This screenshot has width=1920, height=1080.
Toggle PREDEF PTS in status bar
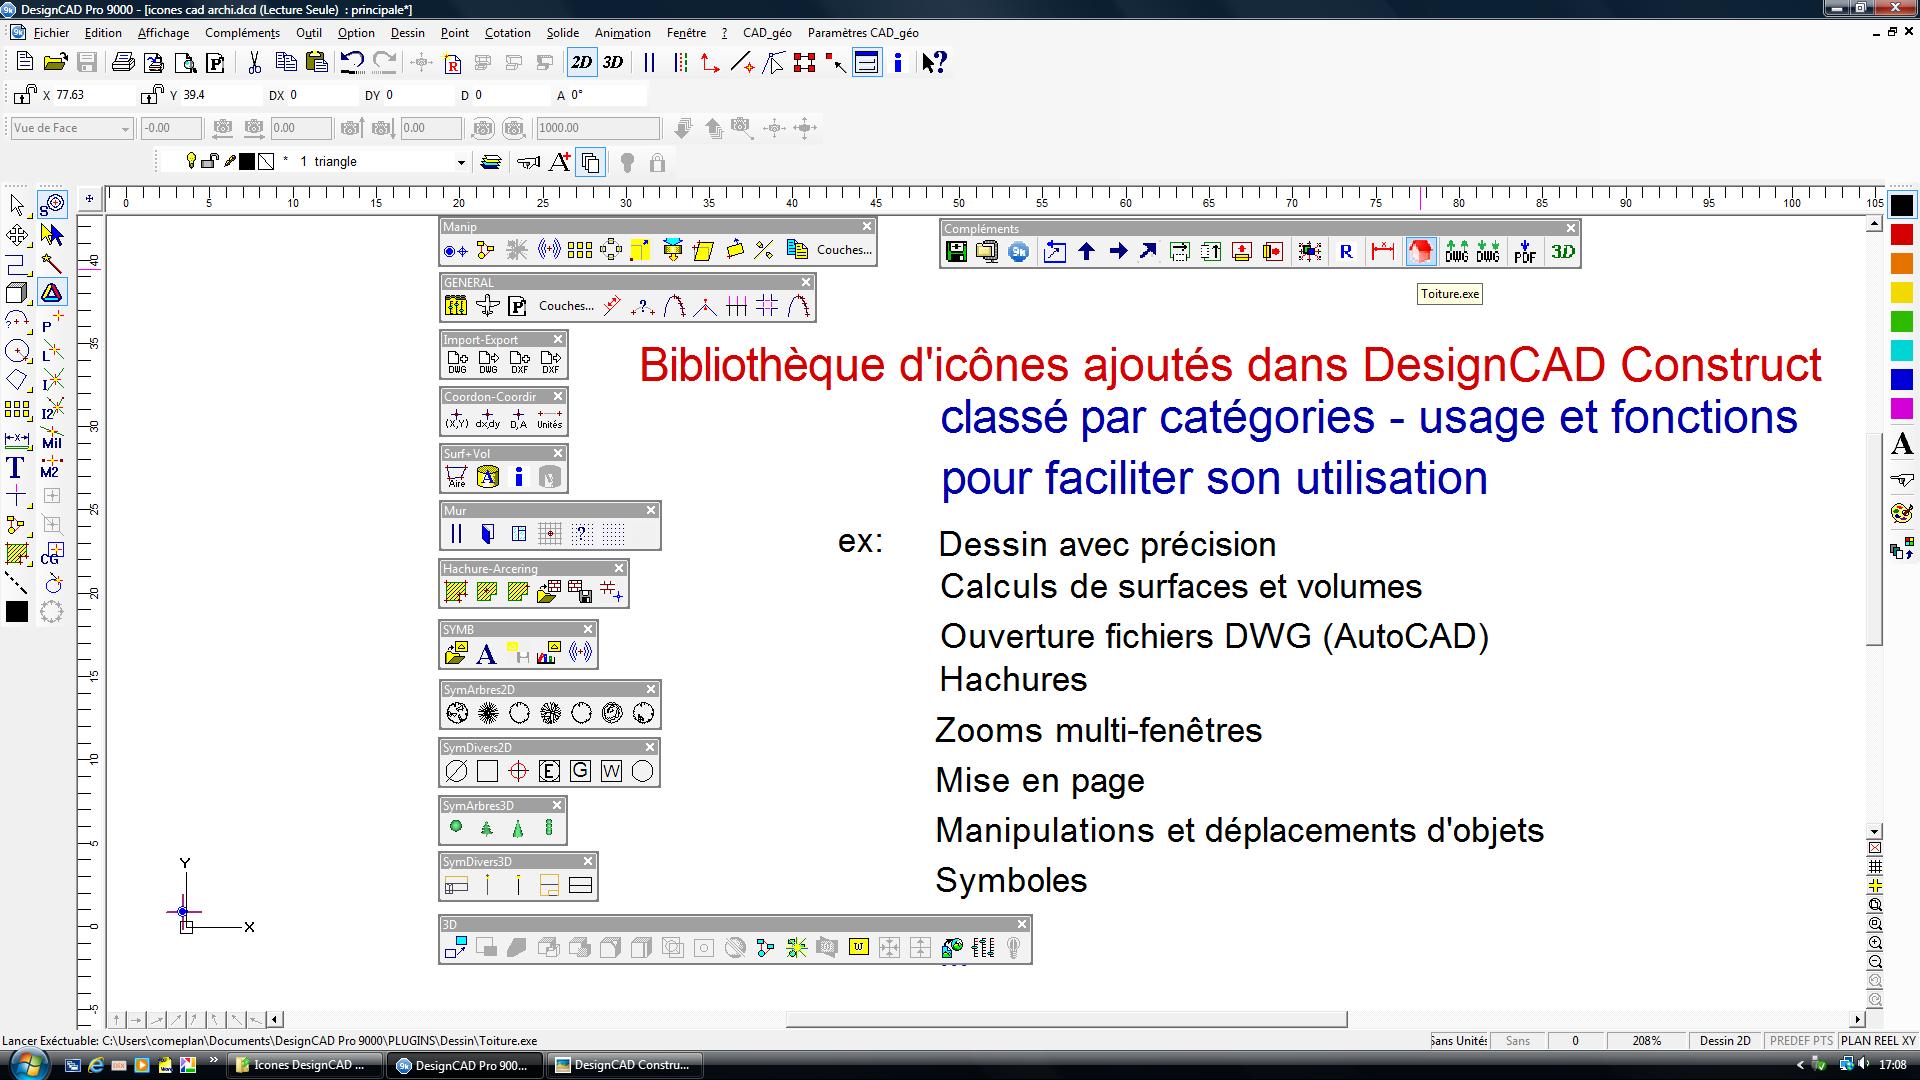pyautogui.click(x=1801, y=1041)
